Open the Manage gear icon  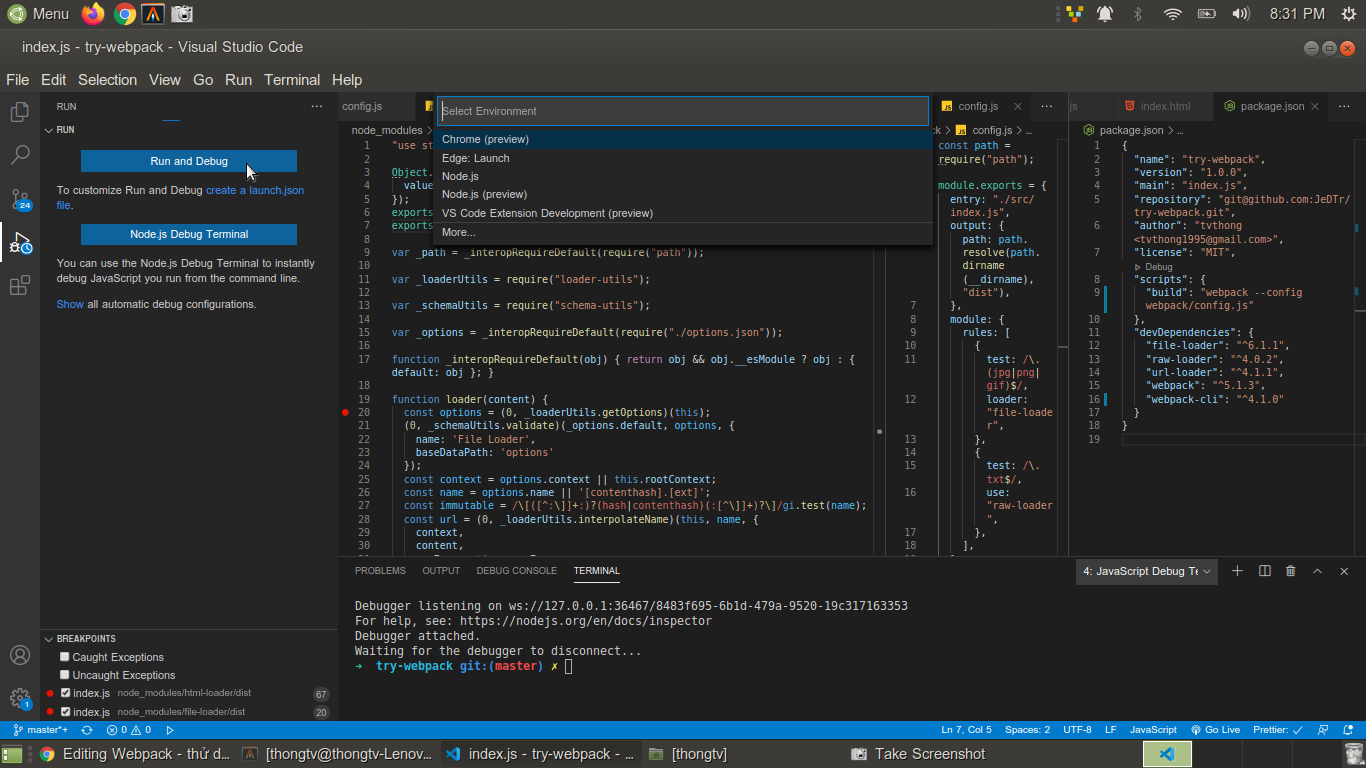[x=19, y=697]
